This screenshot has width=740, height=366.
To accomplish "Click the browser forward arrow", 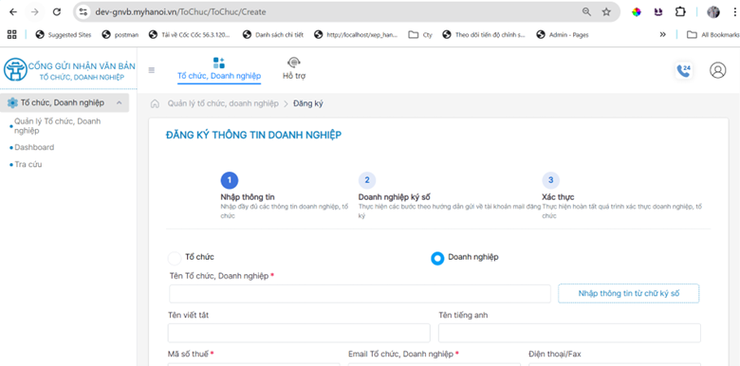I will [x=34, y=12].
